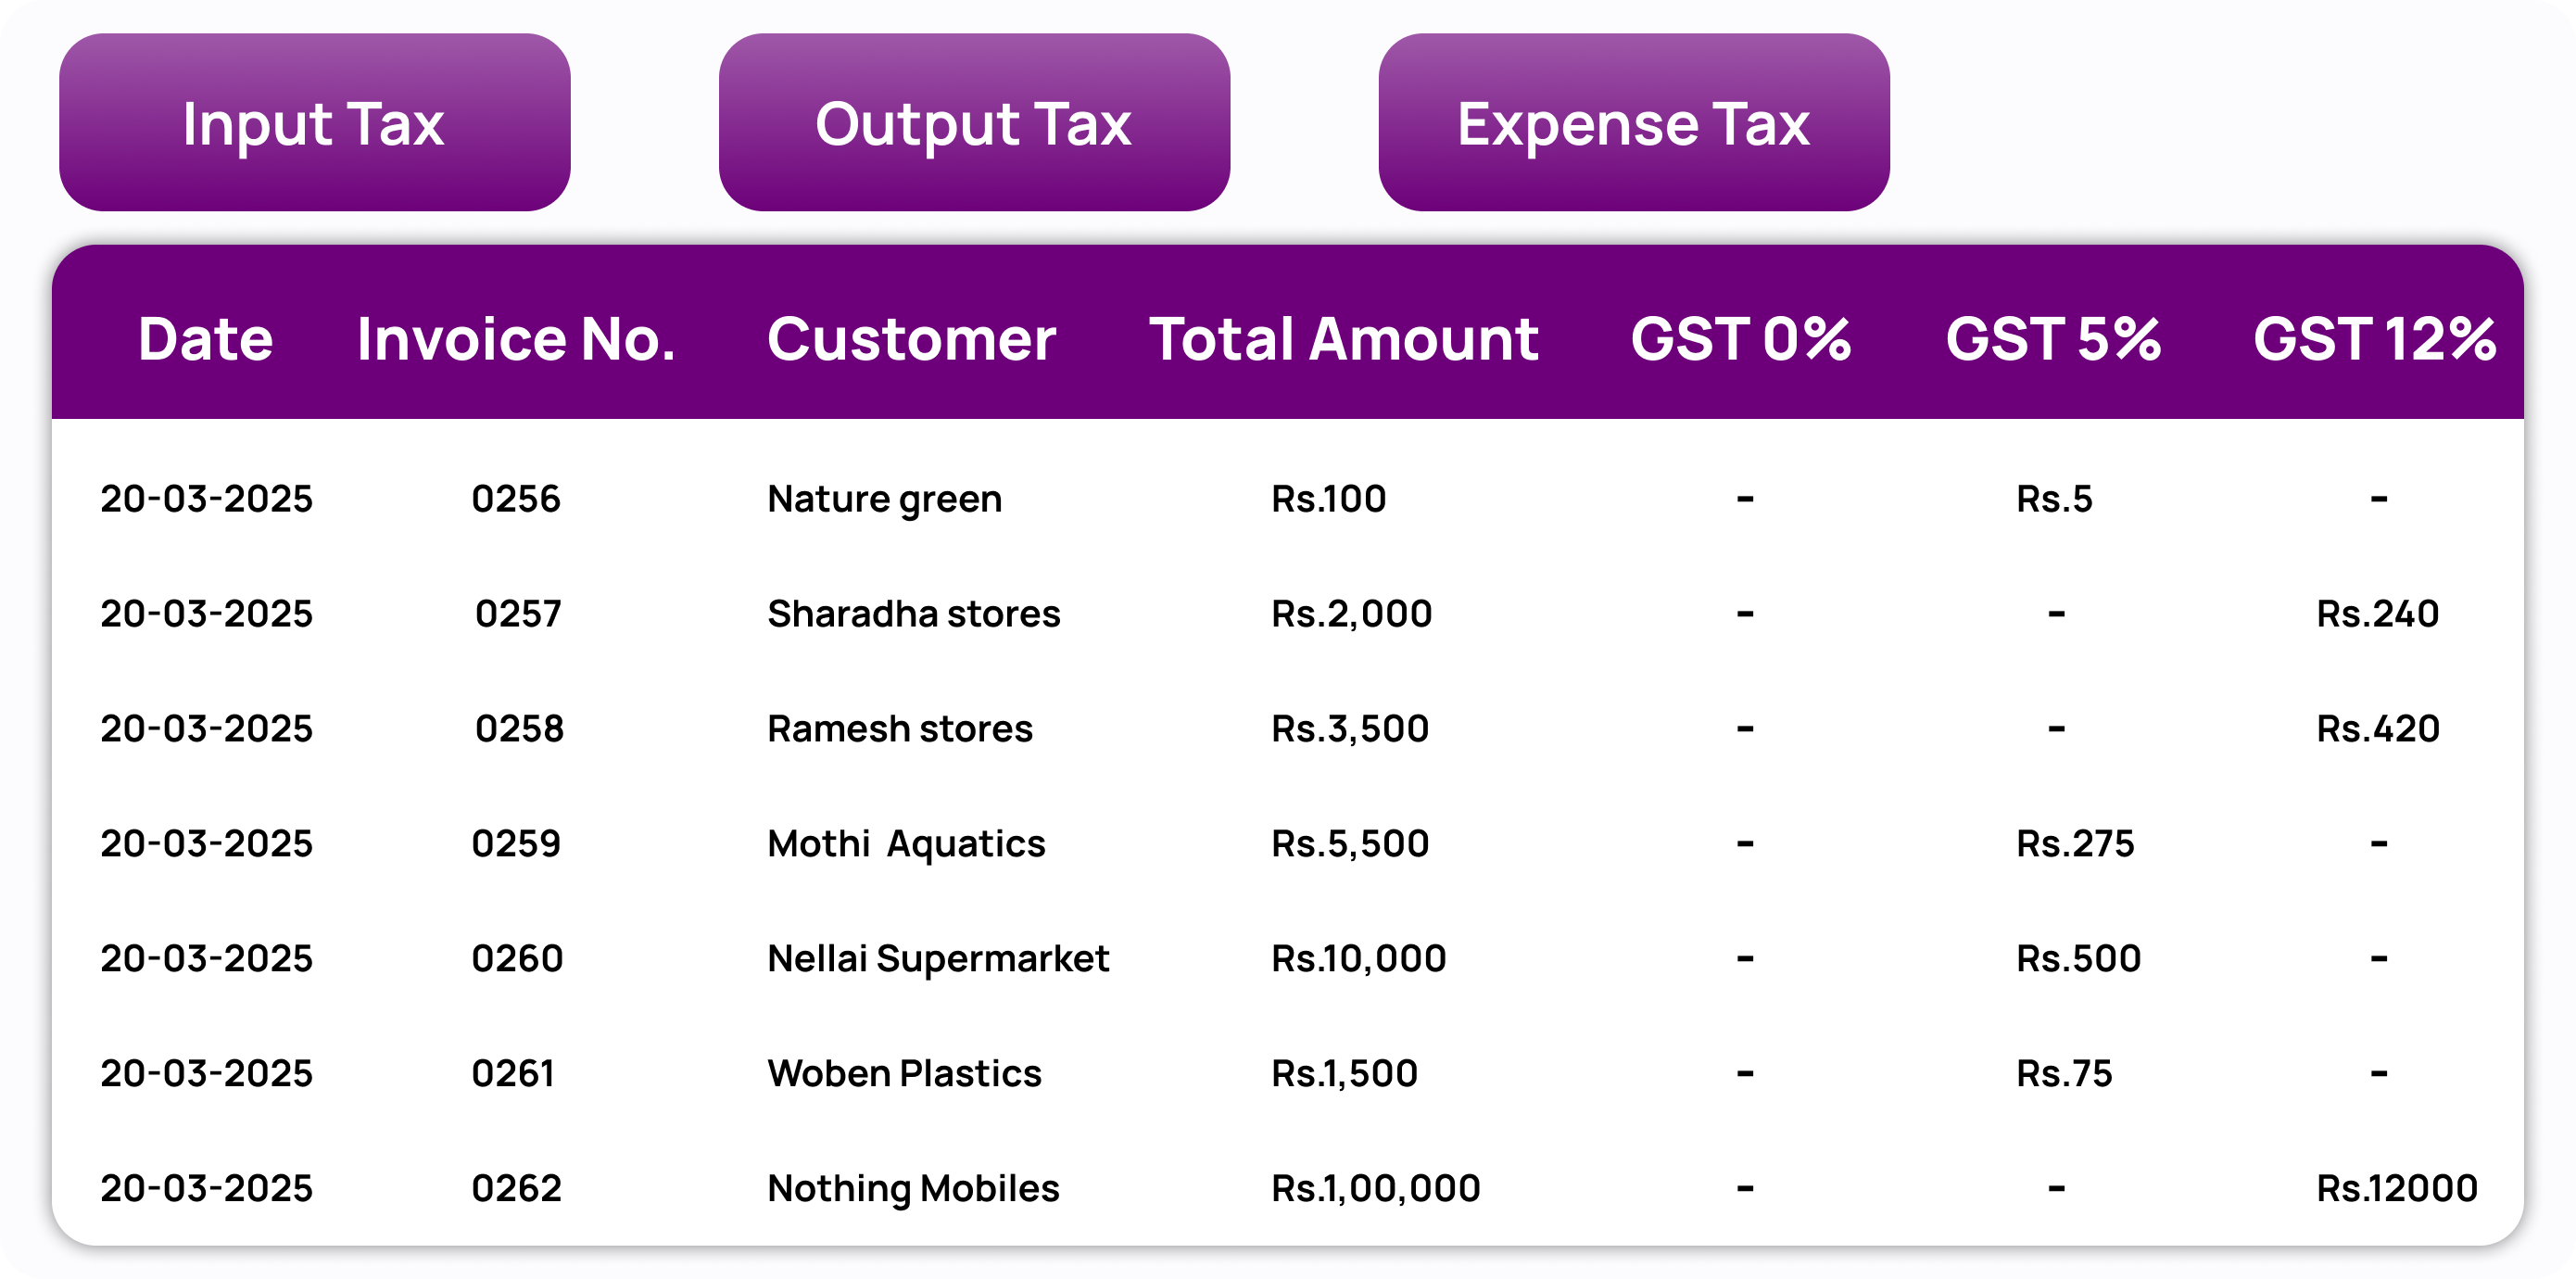Click the Date column header
Screen dimensions: 2576x1279
(x=205, y=339)
